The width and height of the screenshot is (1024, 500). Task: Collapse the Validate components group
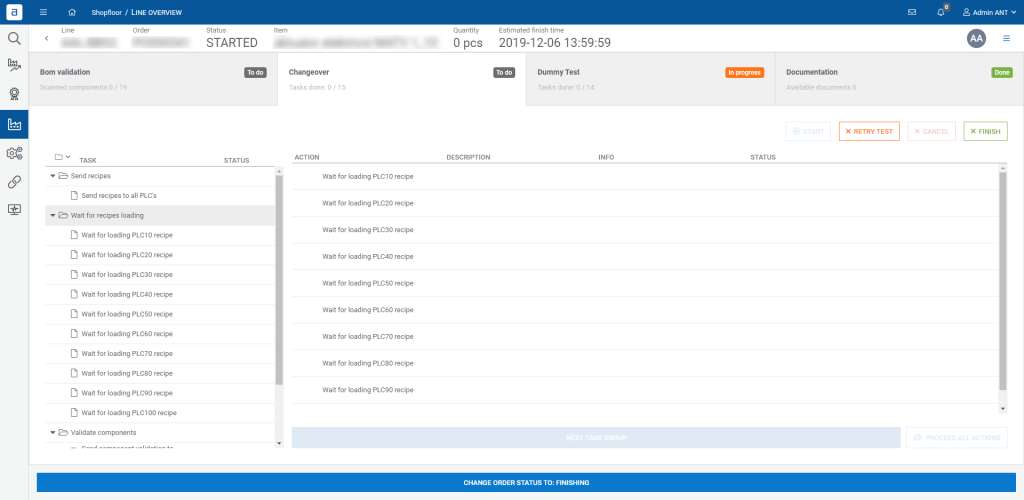pyautogui.click(x=53, y=432)
